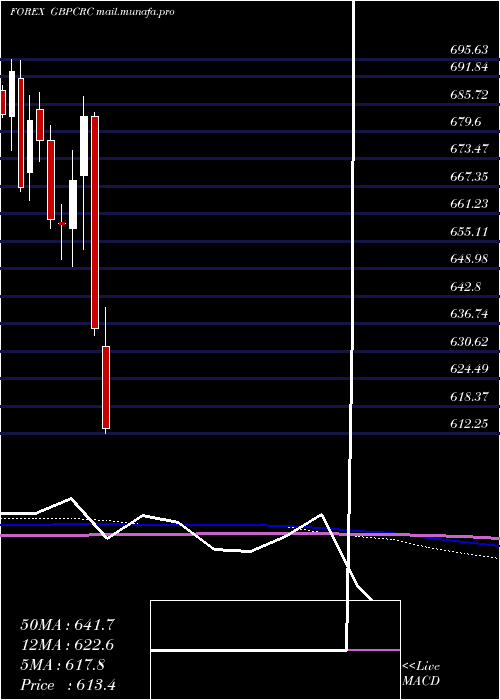Click the 630.62 price level label
Viewport: 500px width, 700px height.
coord(469,342)
